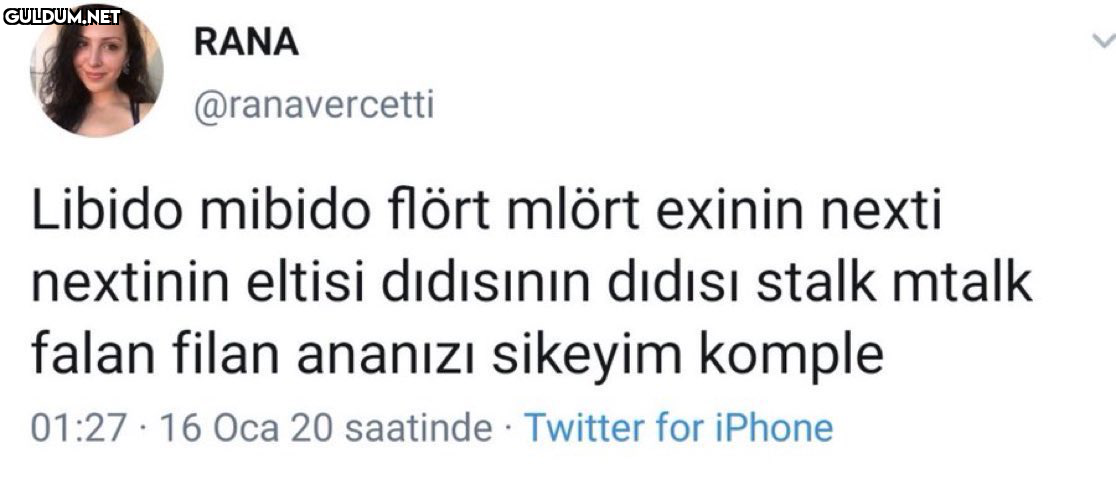This screenshot has height=479, width=1116.
Task: Open the tweet options chevron menu
Action: point(1102,42)
